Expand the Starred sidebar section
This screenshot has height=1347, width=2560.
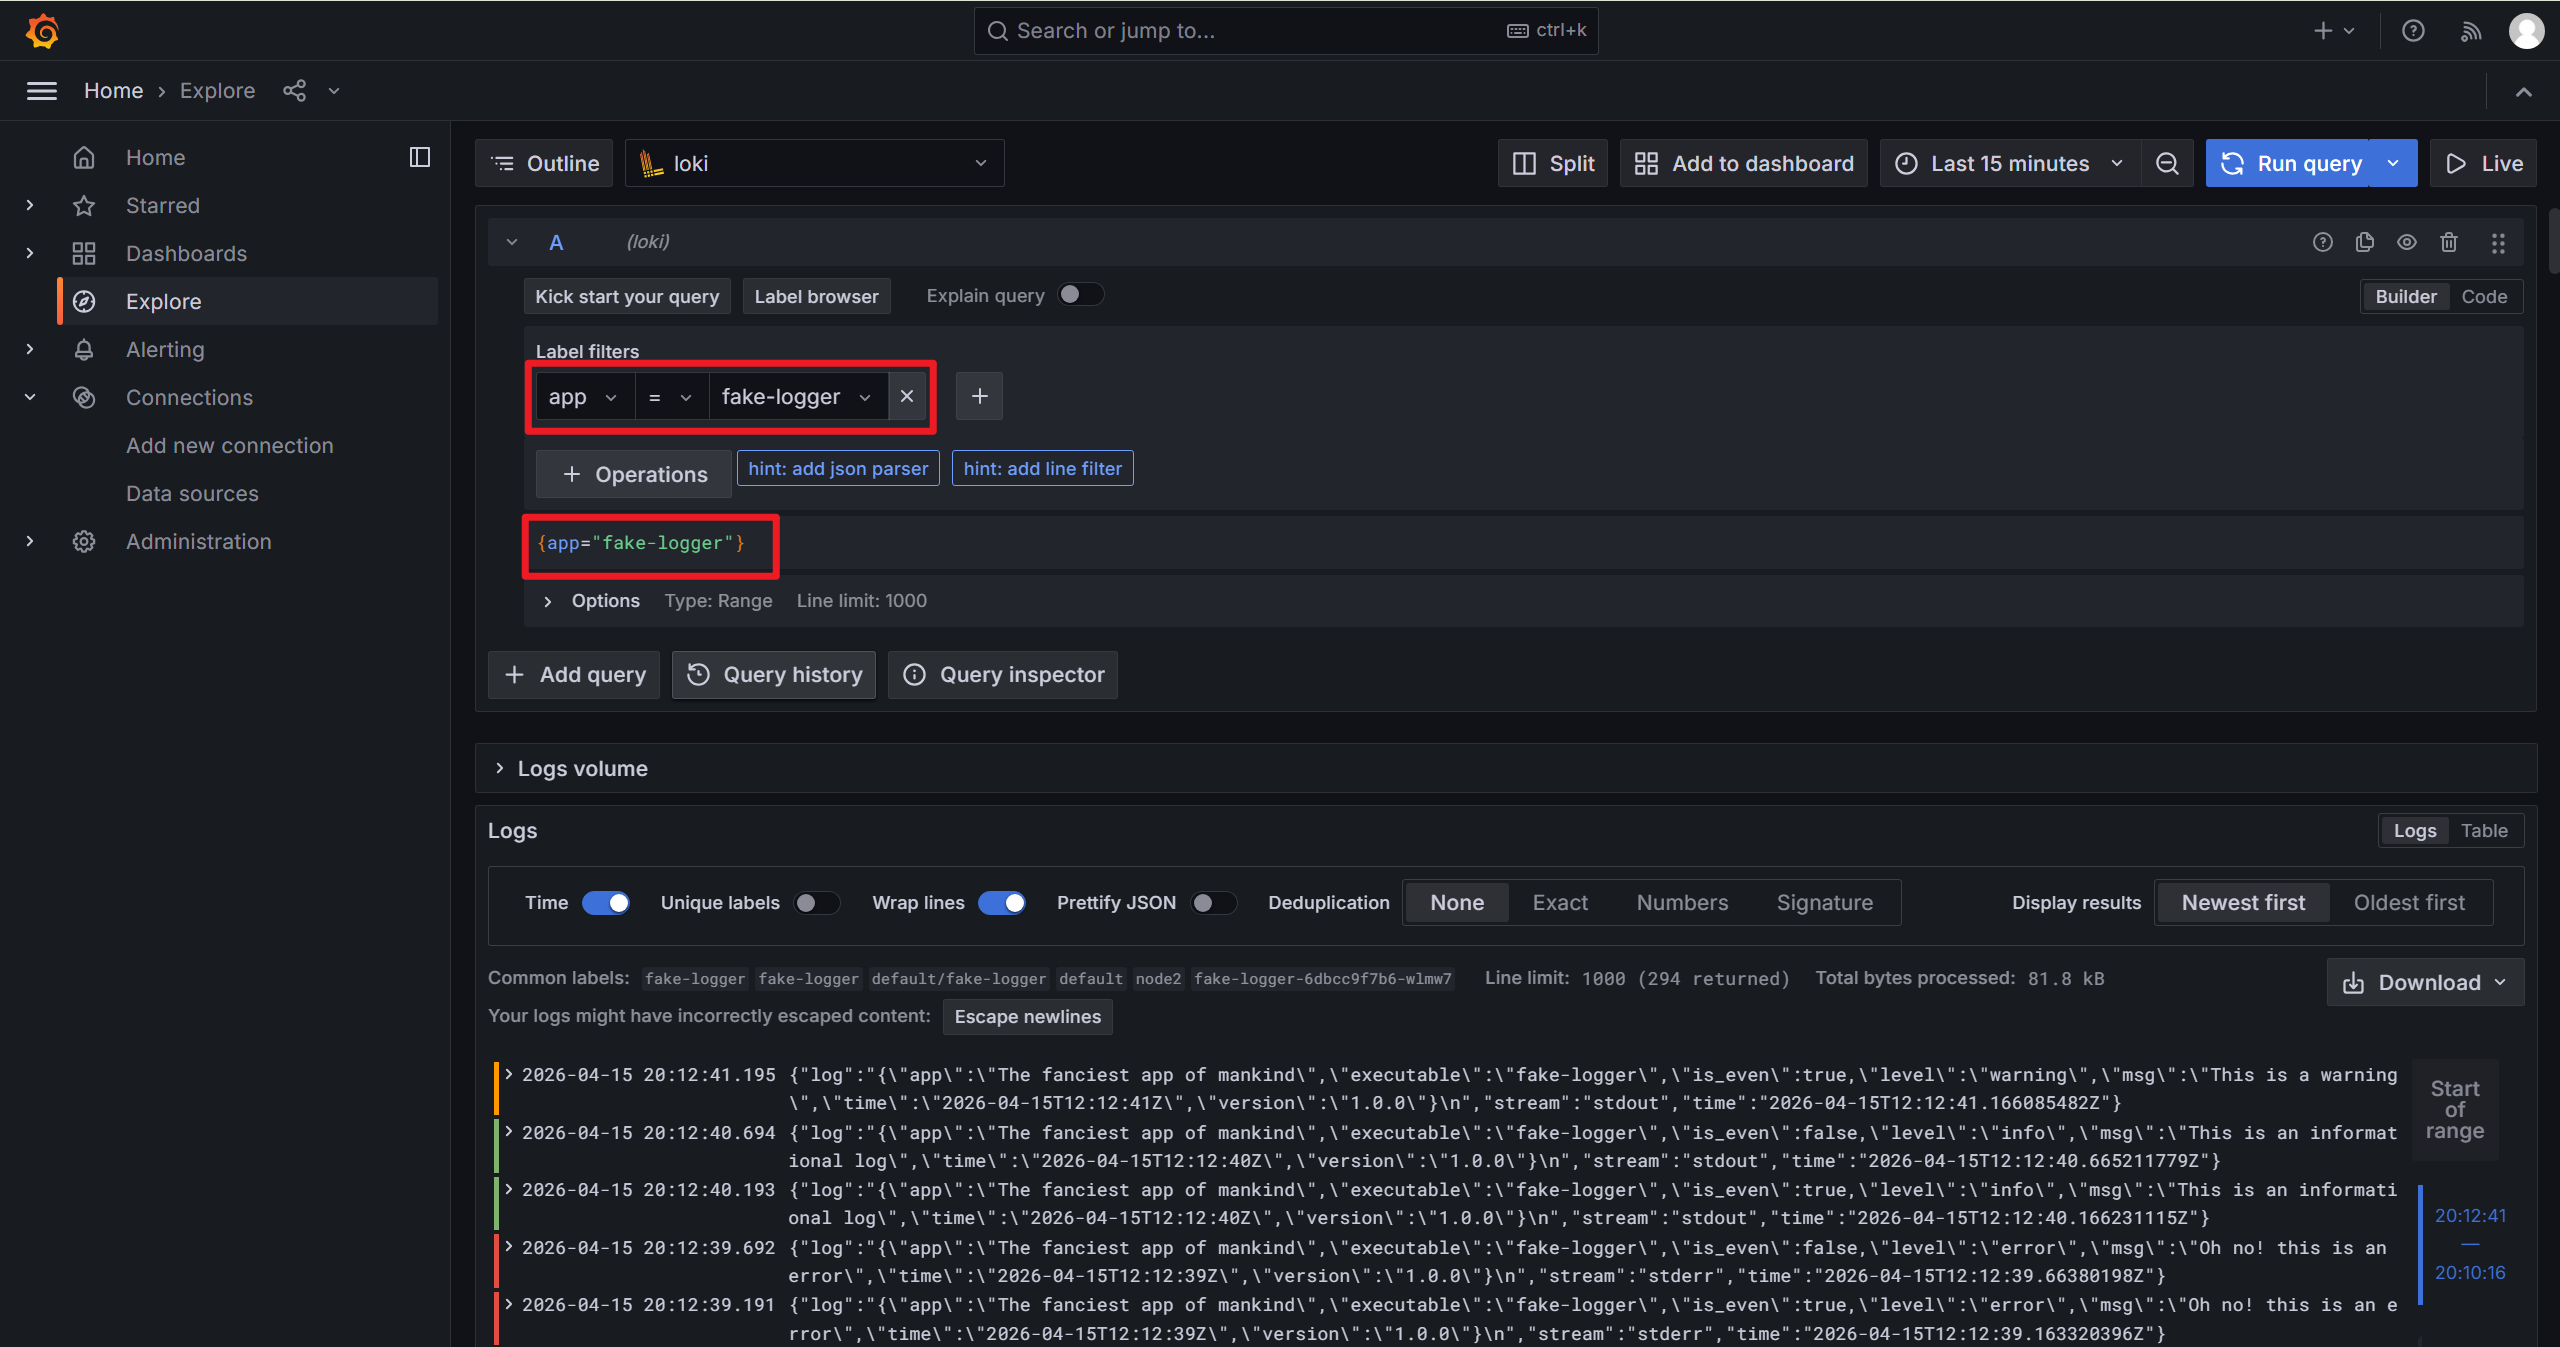click(x=30, y=205)
